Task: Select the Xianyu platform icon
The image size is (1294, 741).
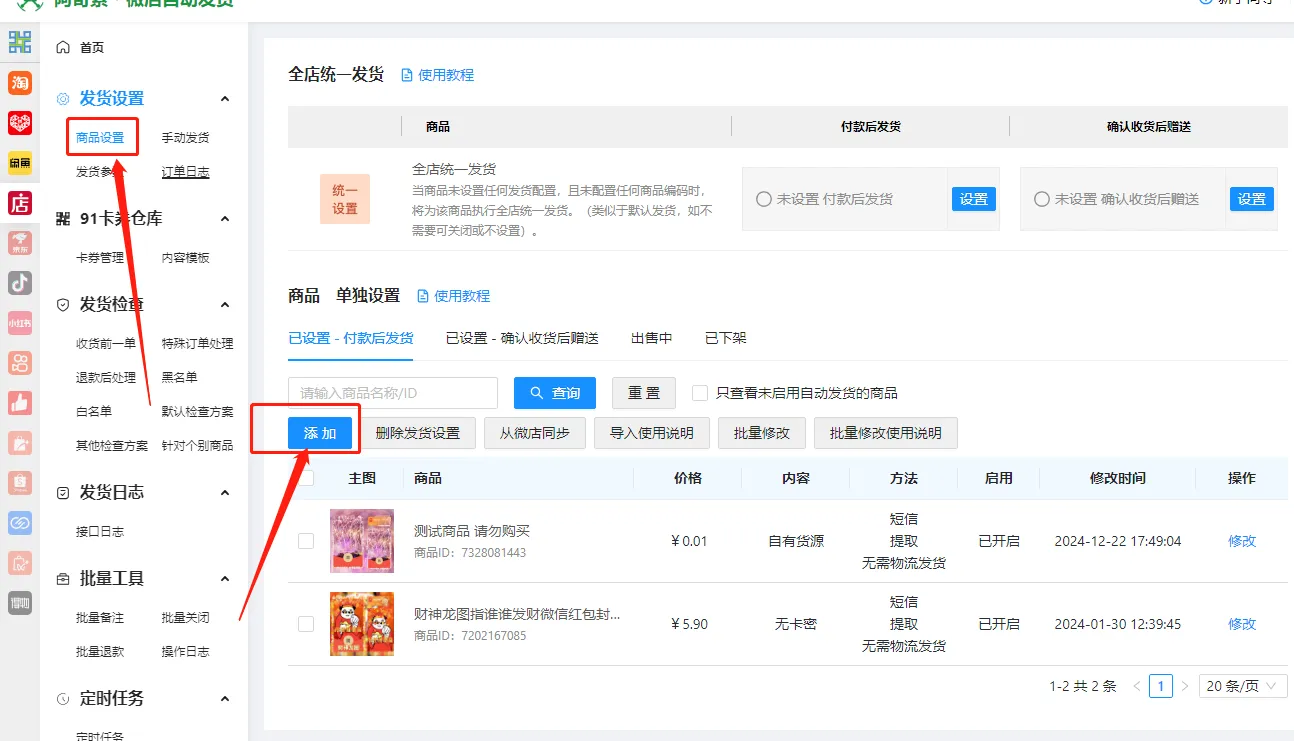Action: click(19, 163)
